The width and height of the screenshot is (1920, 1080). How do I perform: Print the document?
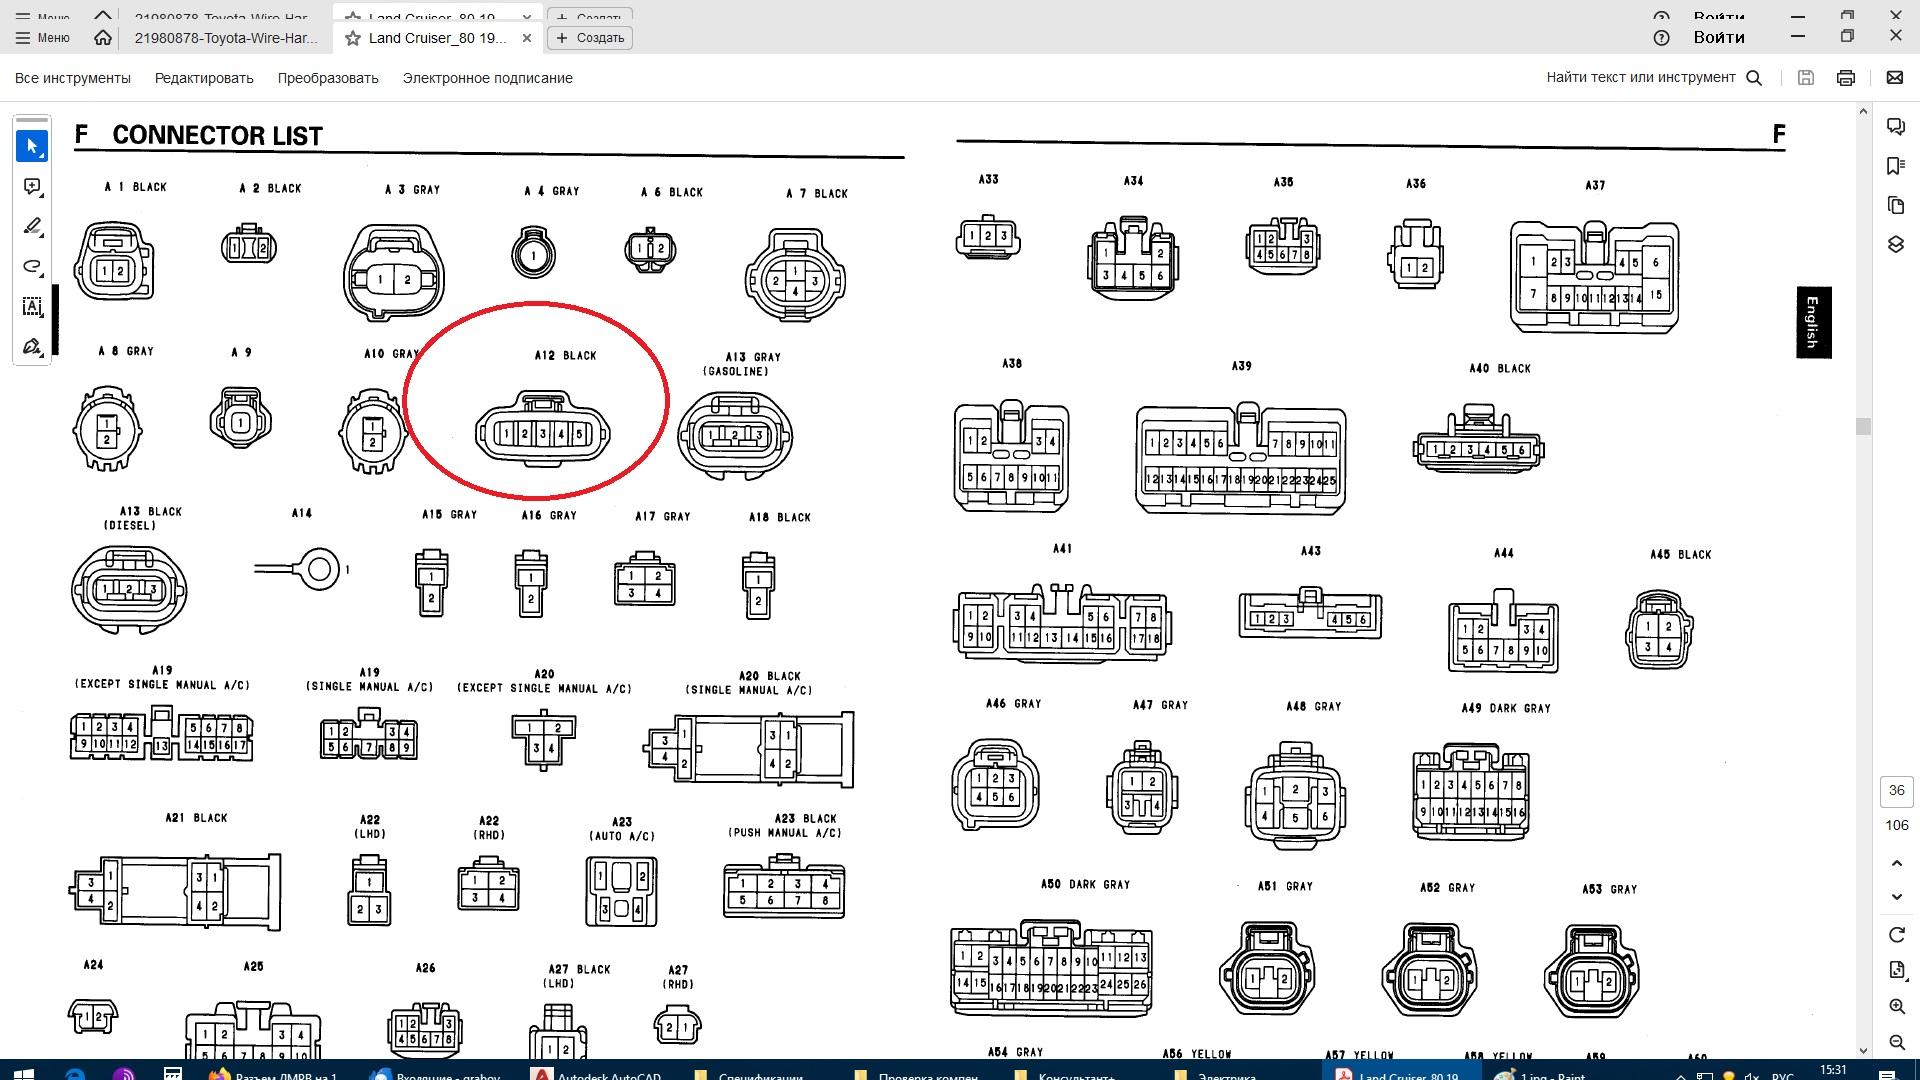[1846, 78]
